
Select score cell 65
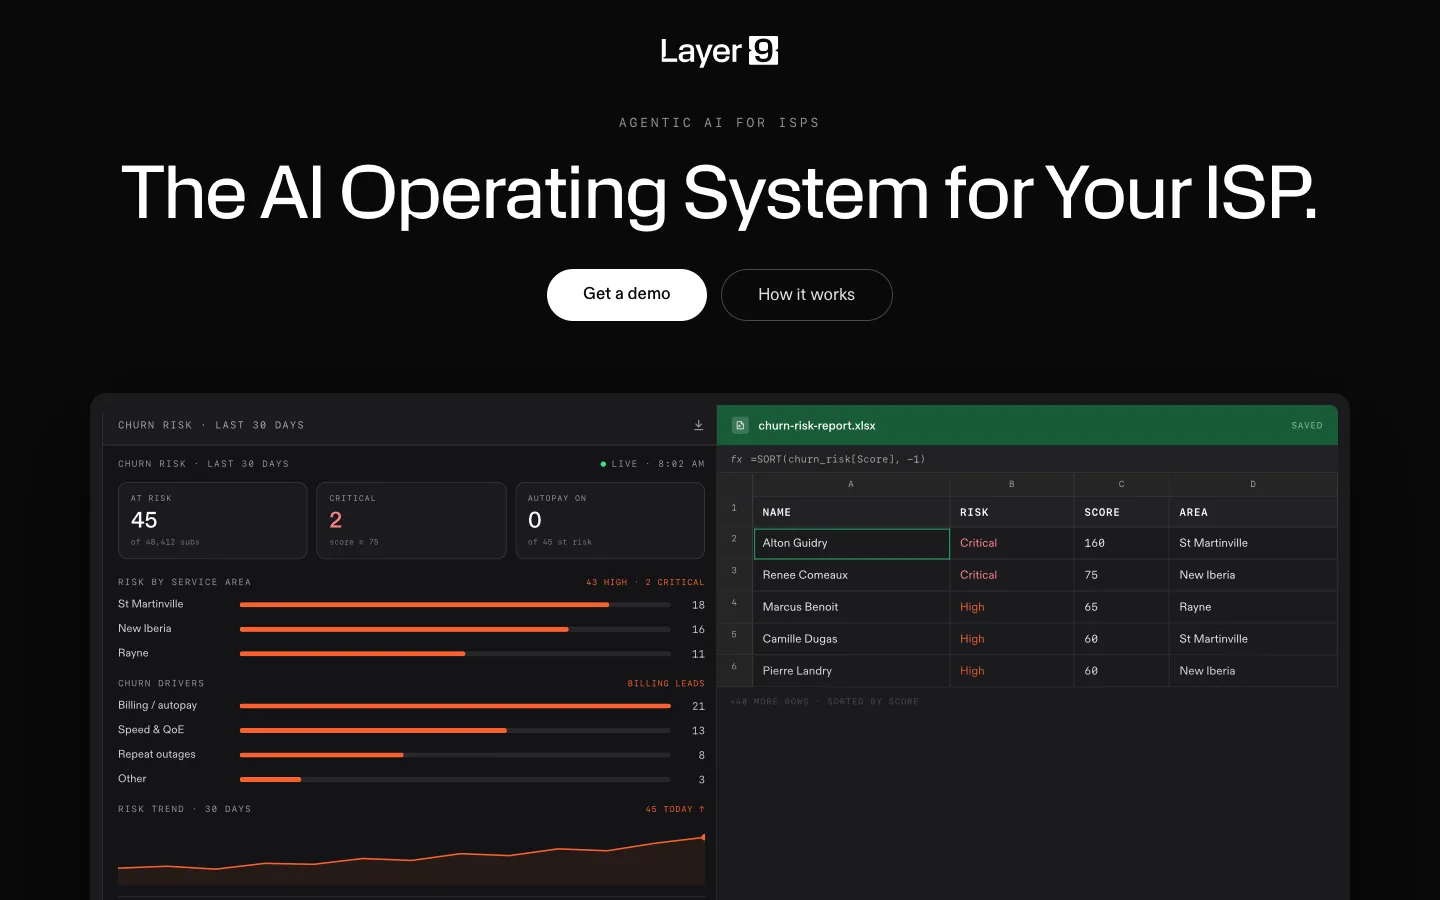[x=1122, y=607]
